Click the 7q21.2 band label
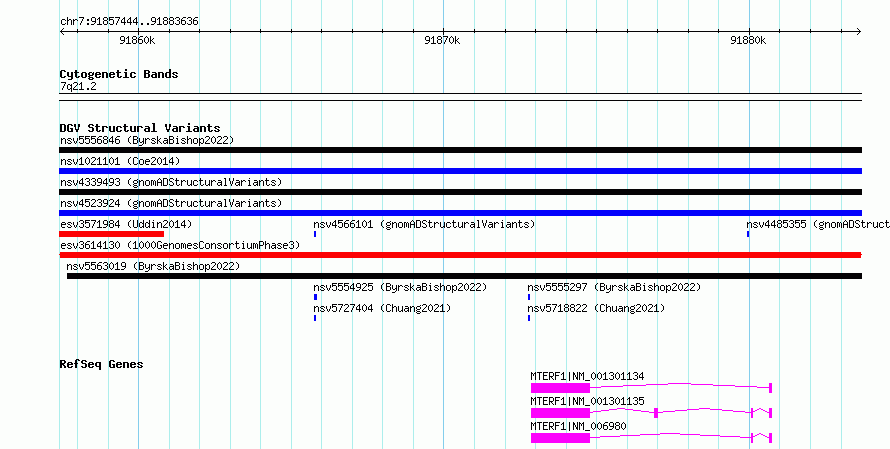 pos(78,86)
